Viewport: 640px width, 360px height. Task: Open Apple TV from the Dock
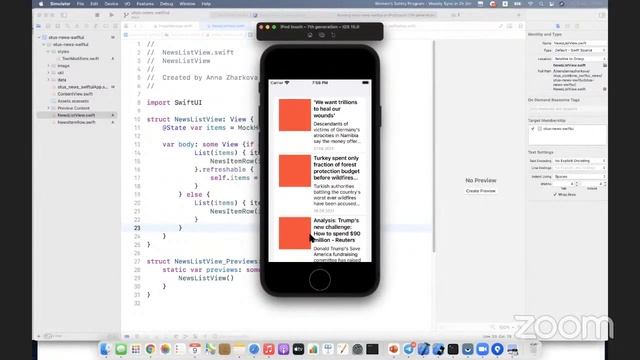point(298,349)
